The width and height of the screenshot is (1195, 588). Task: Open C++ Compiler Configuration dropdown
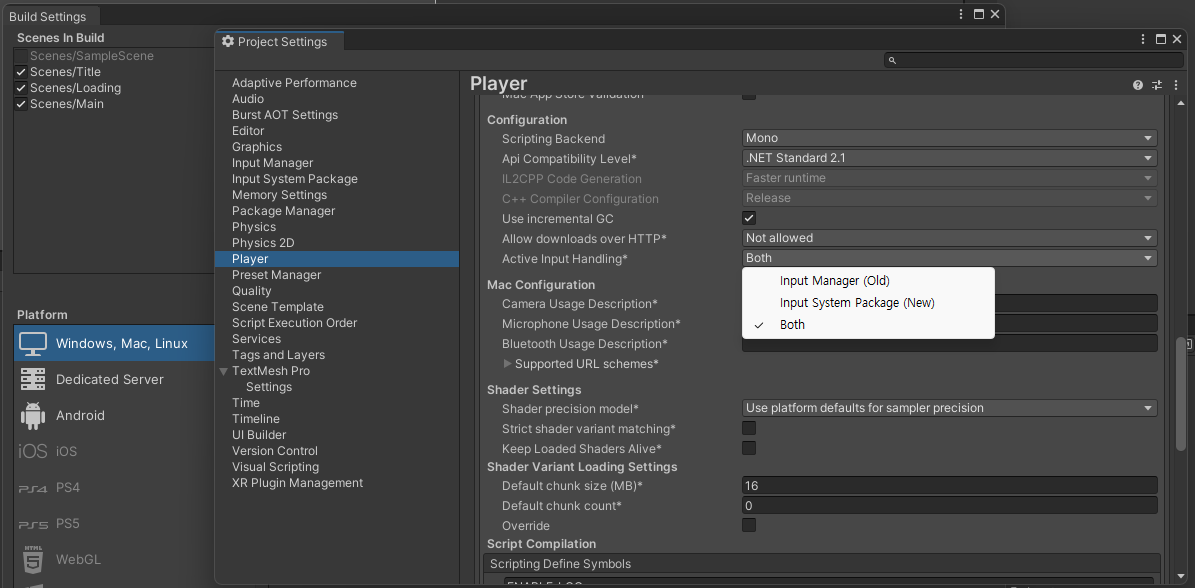(x=950, y=197)
